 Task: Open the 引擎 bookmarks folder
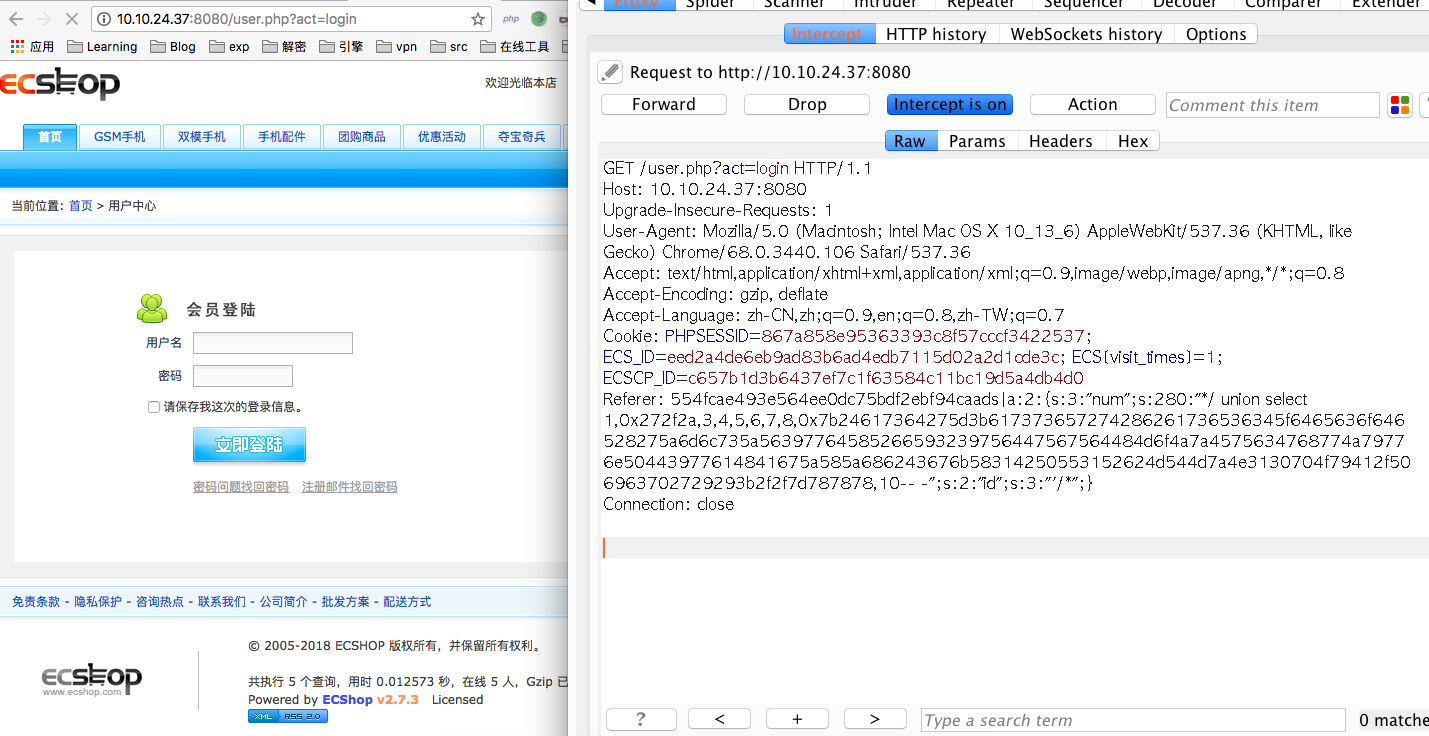click(342, 46)
